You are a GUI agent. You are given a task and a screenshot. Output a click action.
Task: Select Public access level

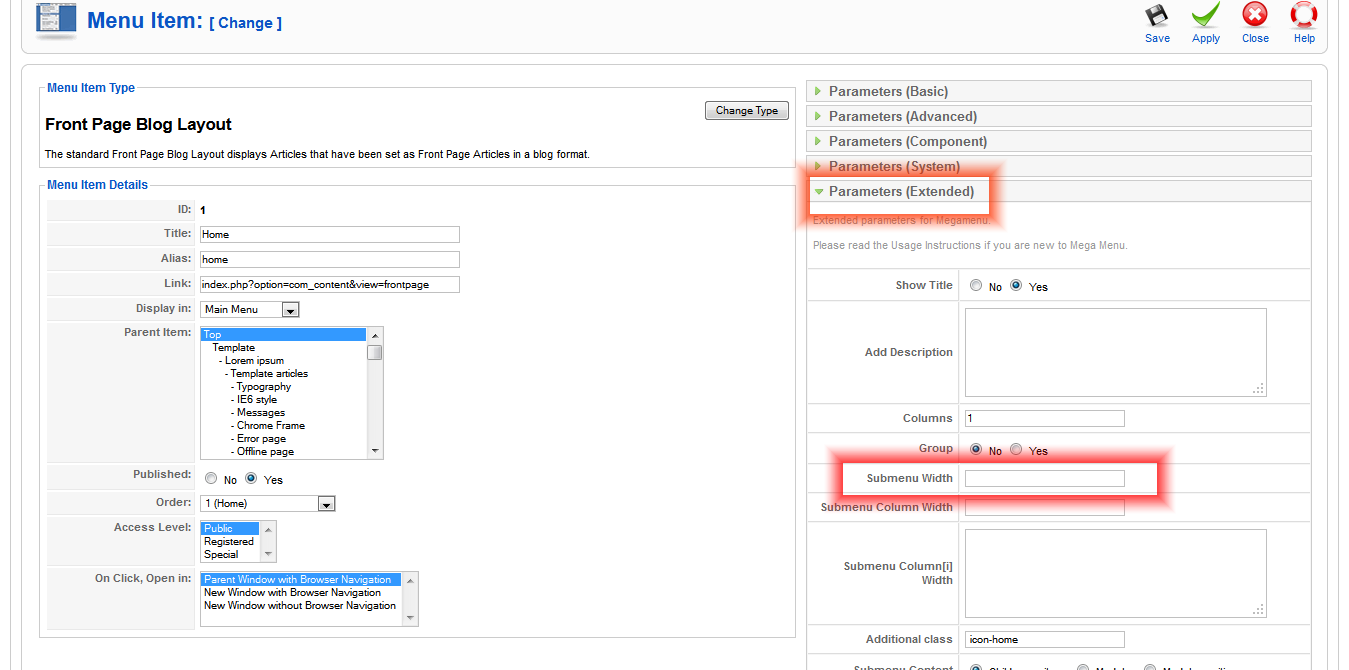[x=231, y=528]
